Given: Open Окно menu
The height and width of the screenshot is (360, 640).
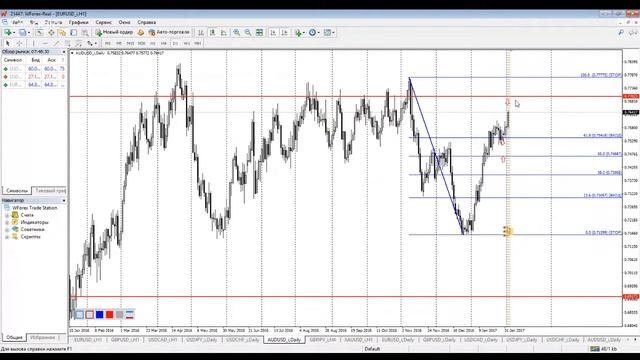Looking at the screenshot, I should click(x=124, y=22).
